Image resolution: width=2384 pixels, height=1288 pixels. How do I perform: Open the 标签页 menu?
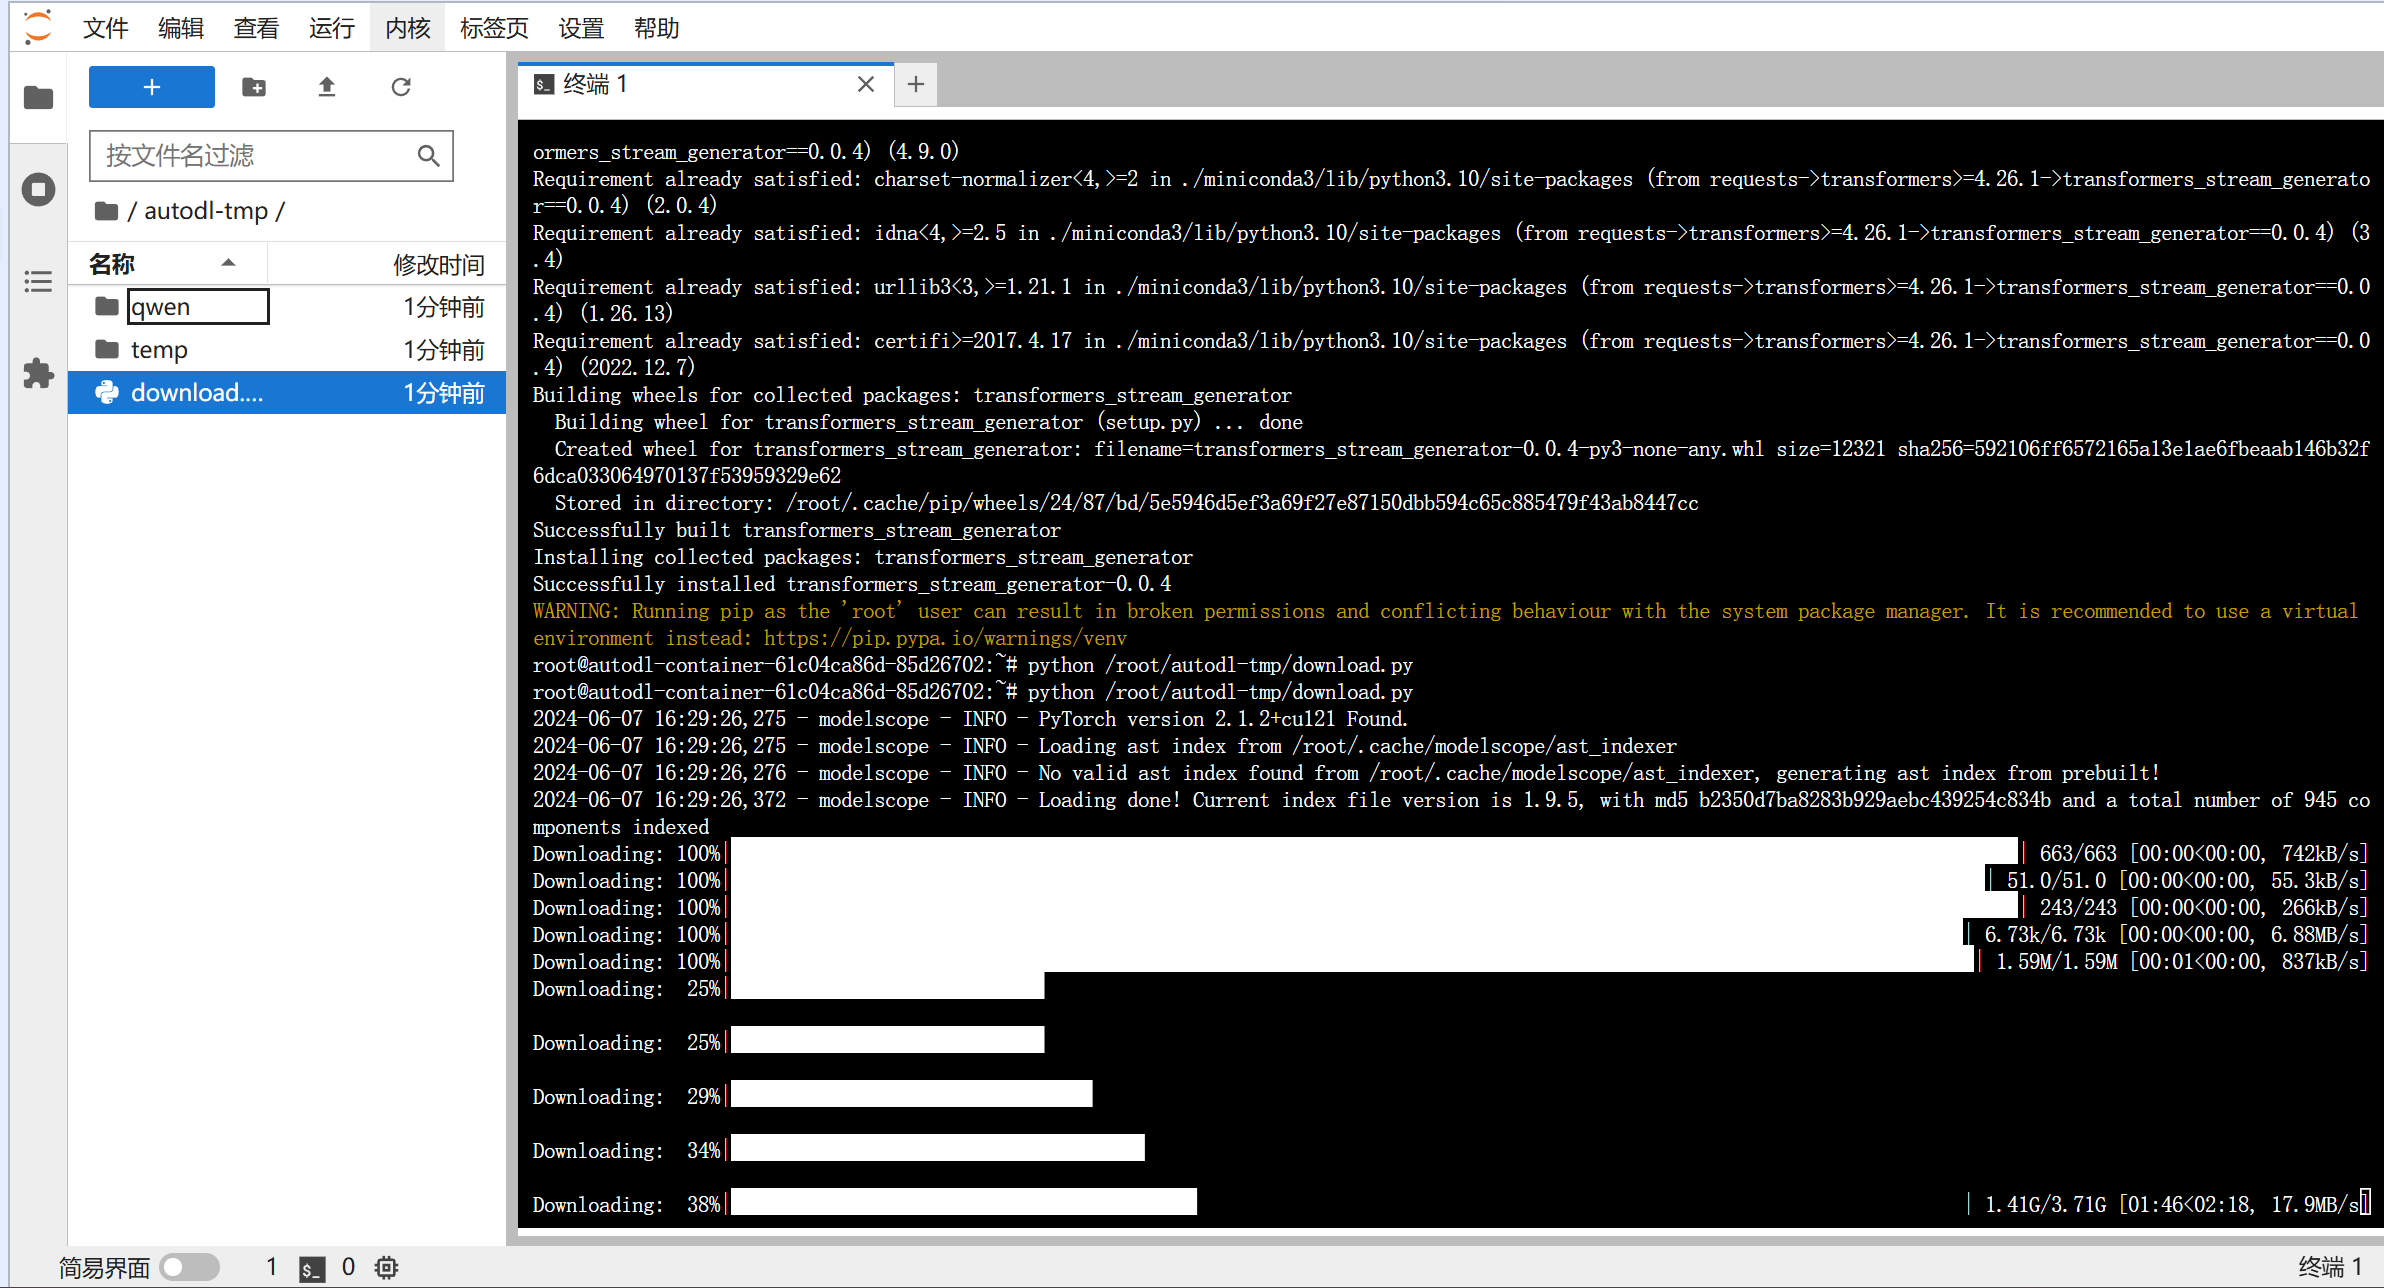(494, 28)
